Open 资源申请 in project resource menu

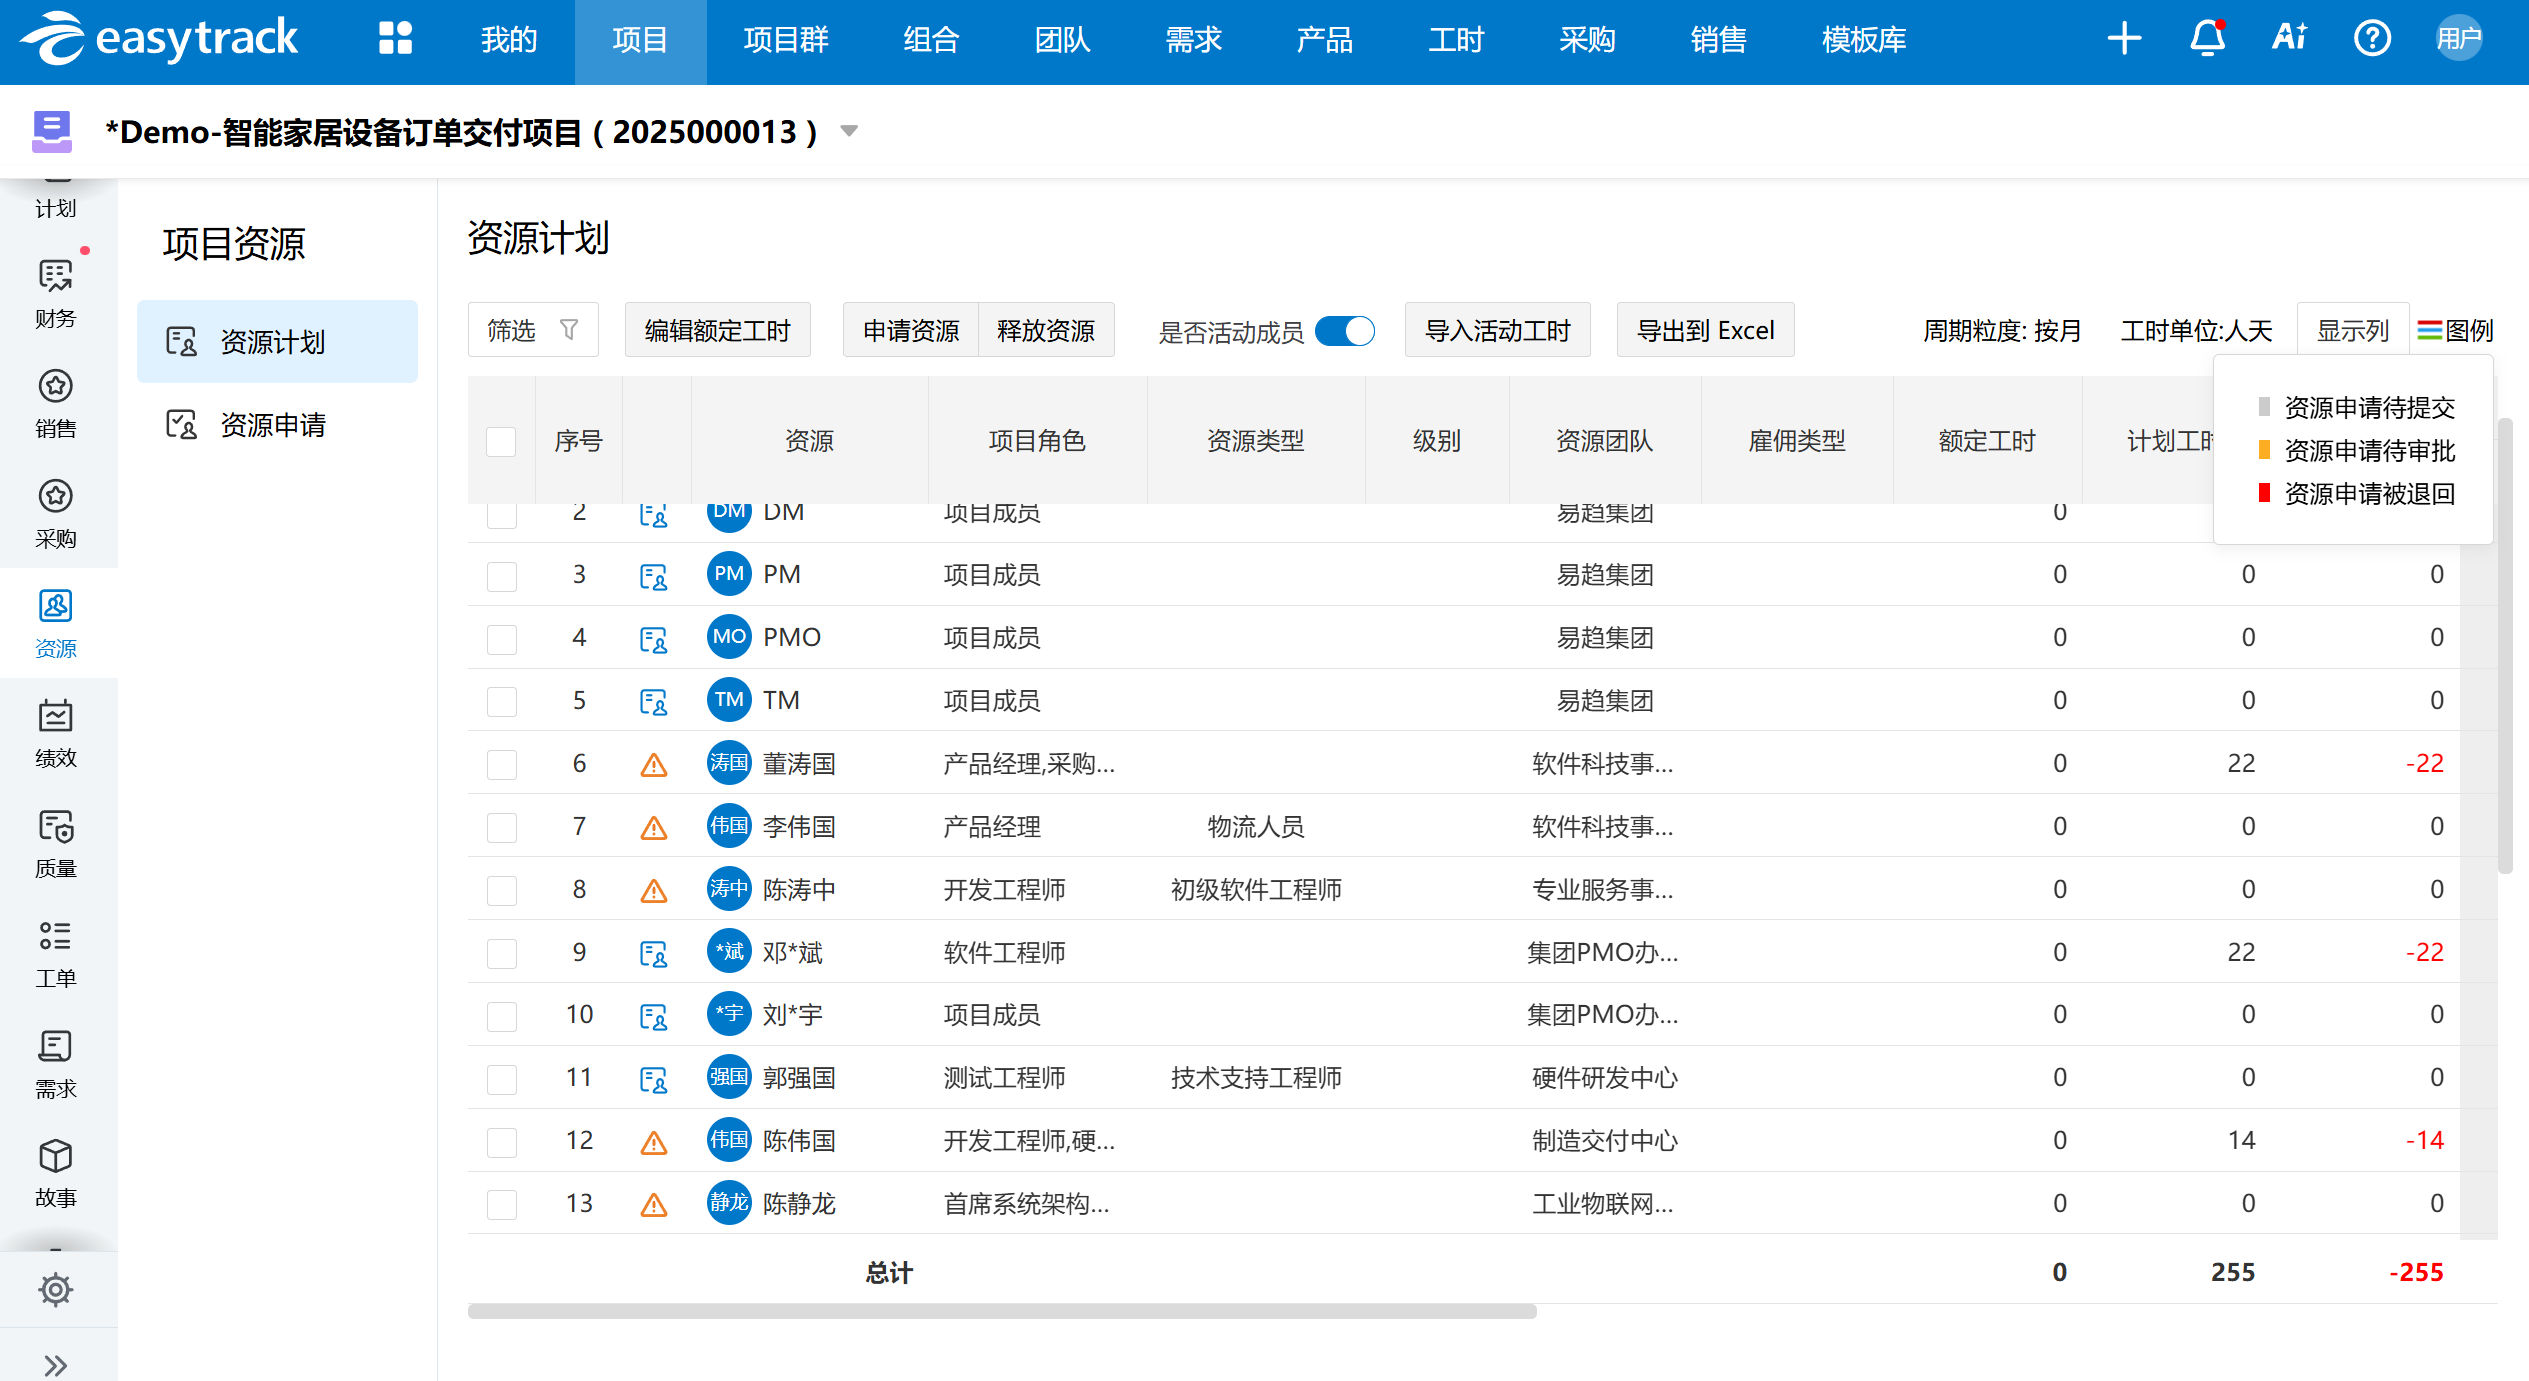click(272, 425)
